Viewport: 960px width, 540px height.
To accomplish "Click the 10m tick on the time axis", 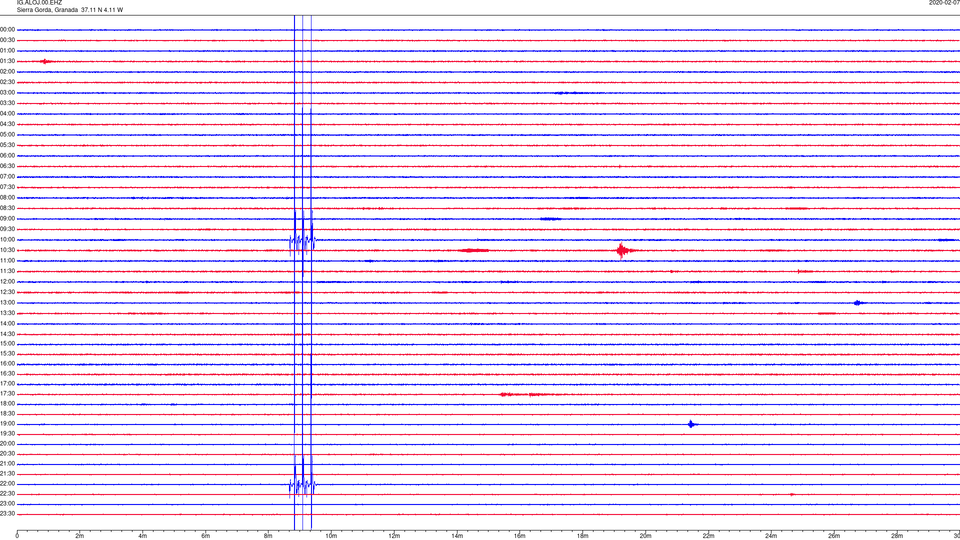I will (331, 536).
